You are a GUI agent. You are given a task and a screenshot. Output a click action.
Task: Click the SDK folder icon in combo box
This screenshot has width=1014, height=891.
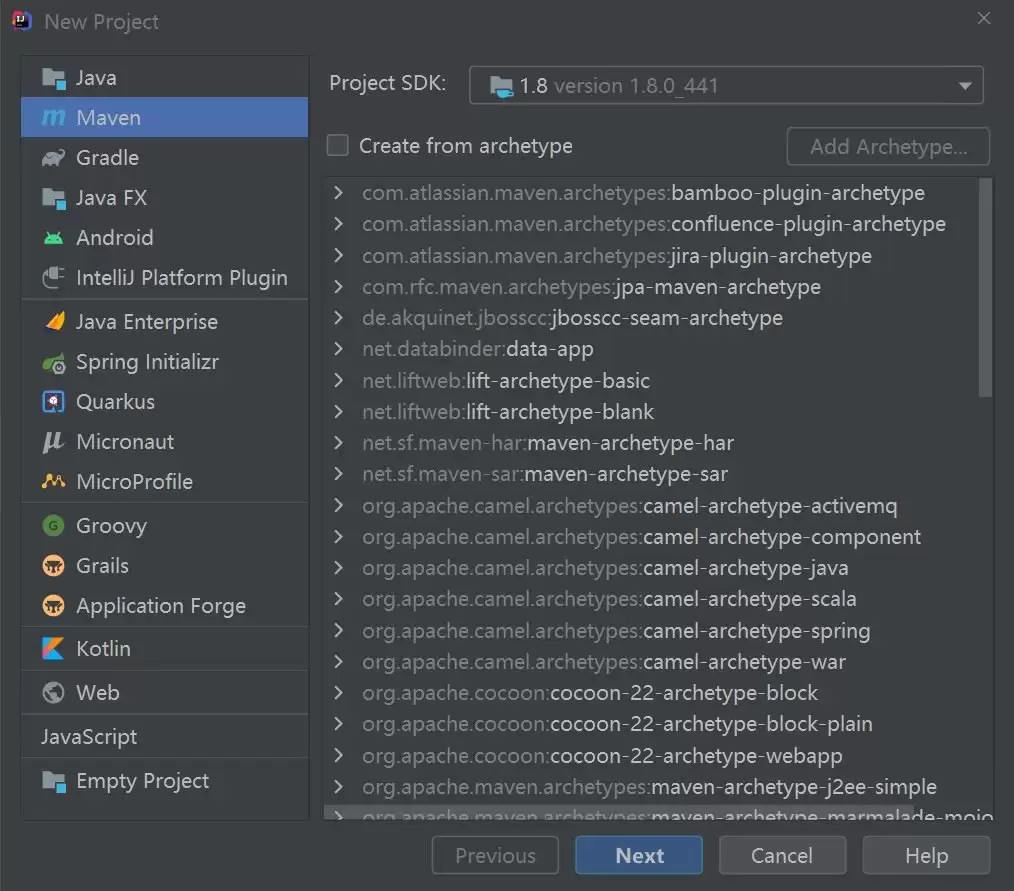click(x=501, y=86)
